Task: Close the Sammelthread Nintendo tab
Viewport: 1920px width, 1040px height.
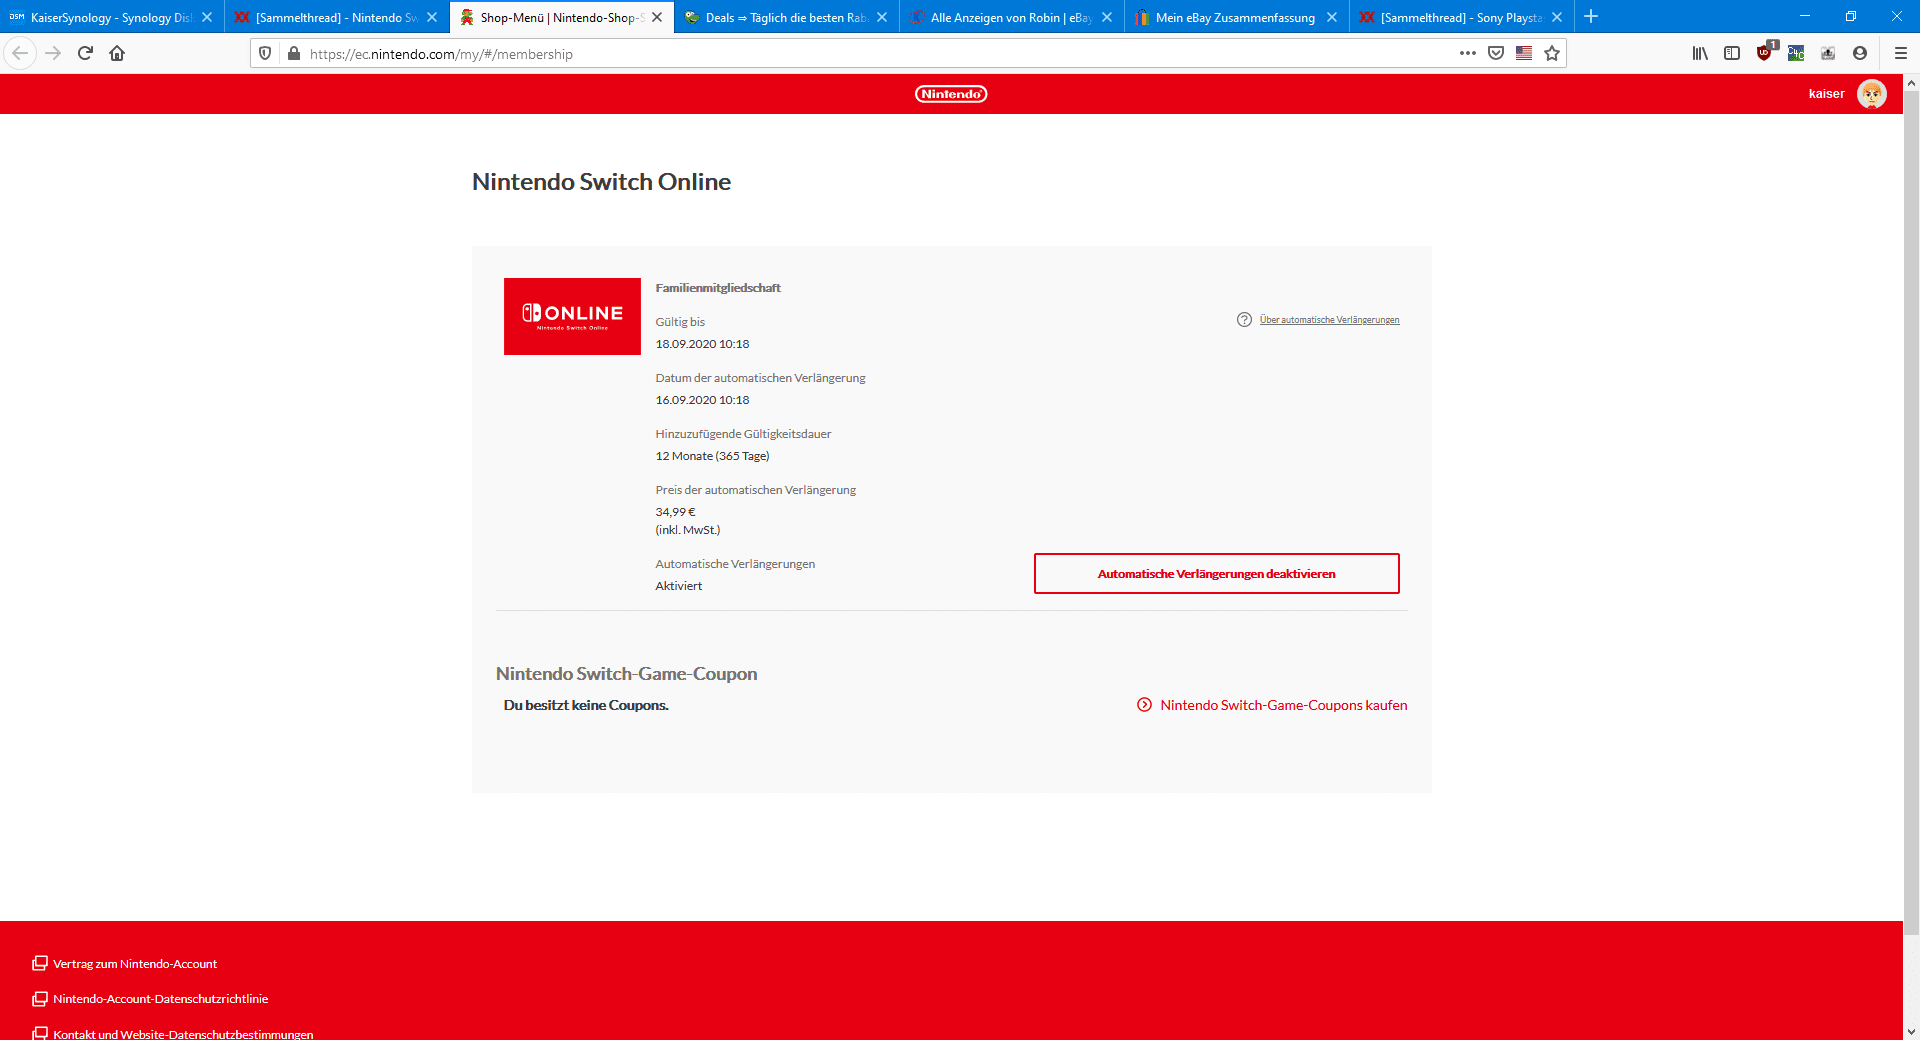Action: click(432, 17)
